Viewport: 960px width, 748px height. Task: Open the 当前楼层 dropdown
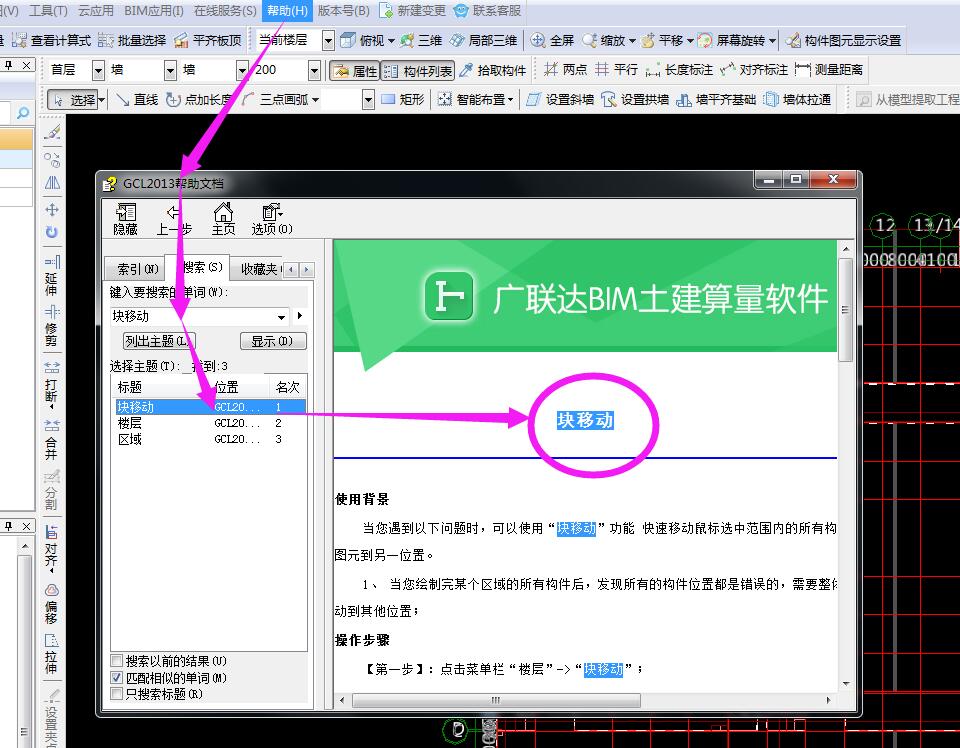[328, 40]
